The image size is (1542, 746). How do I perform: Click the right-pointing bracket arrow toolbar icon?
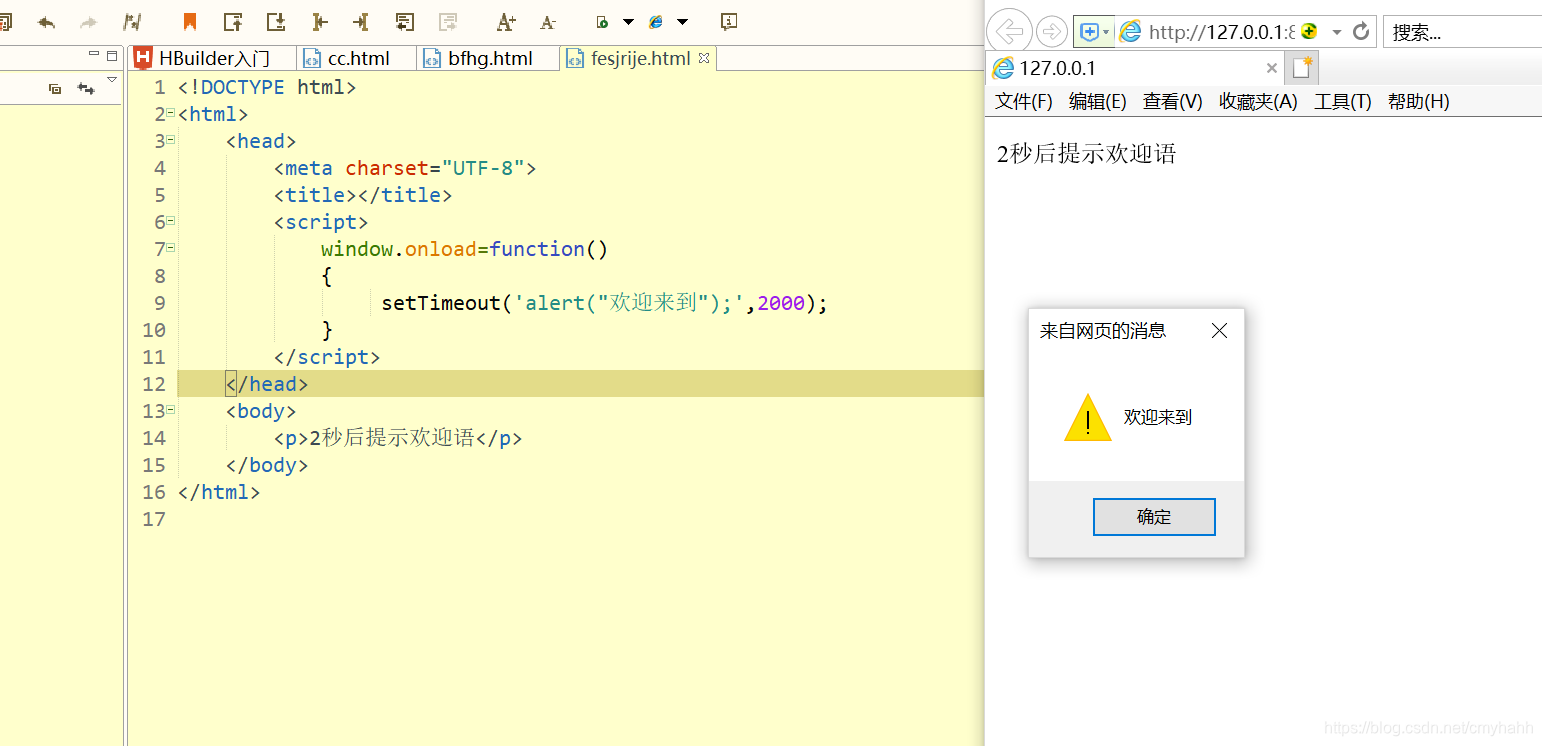[x=361, y=21]
